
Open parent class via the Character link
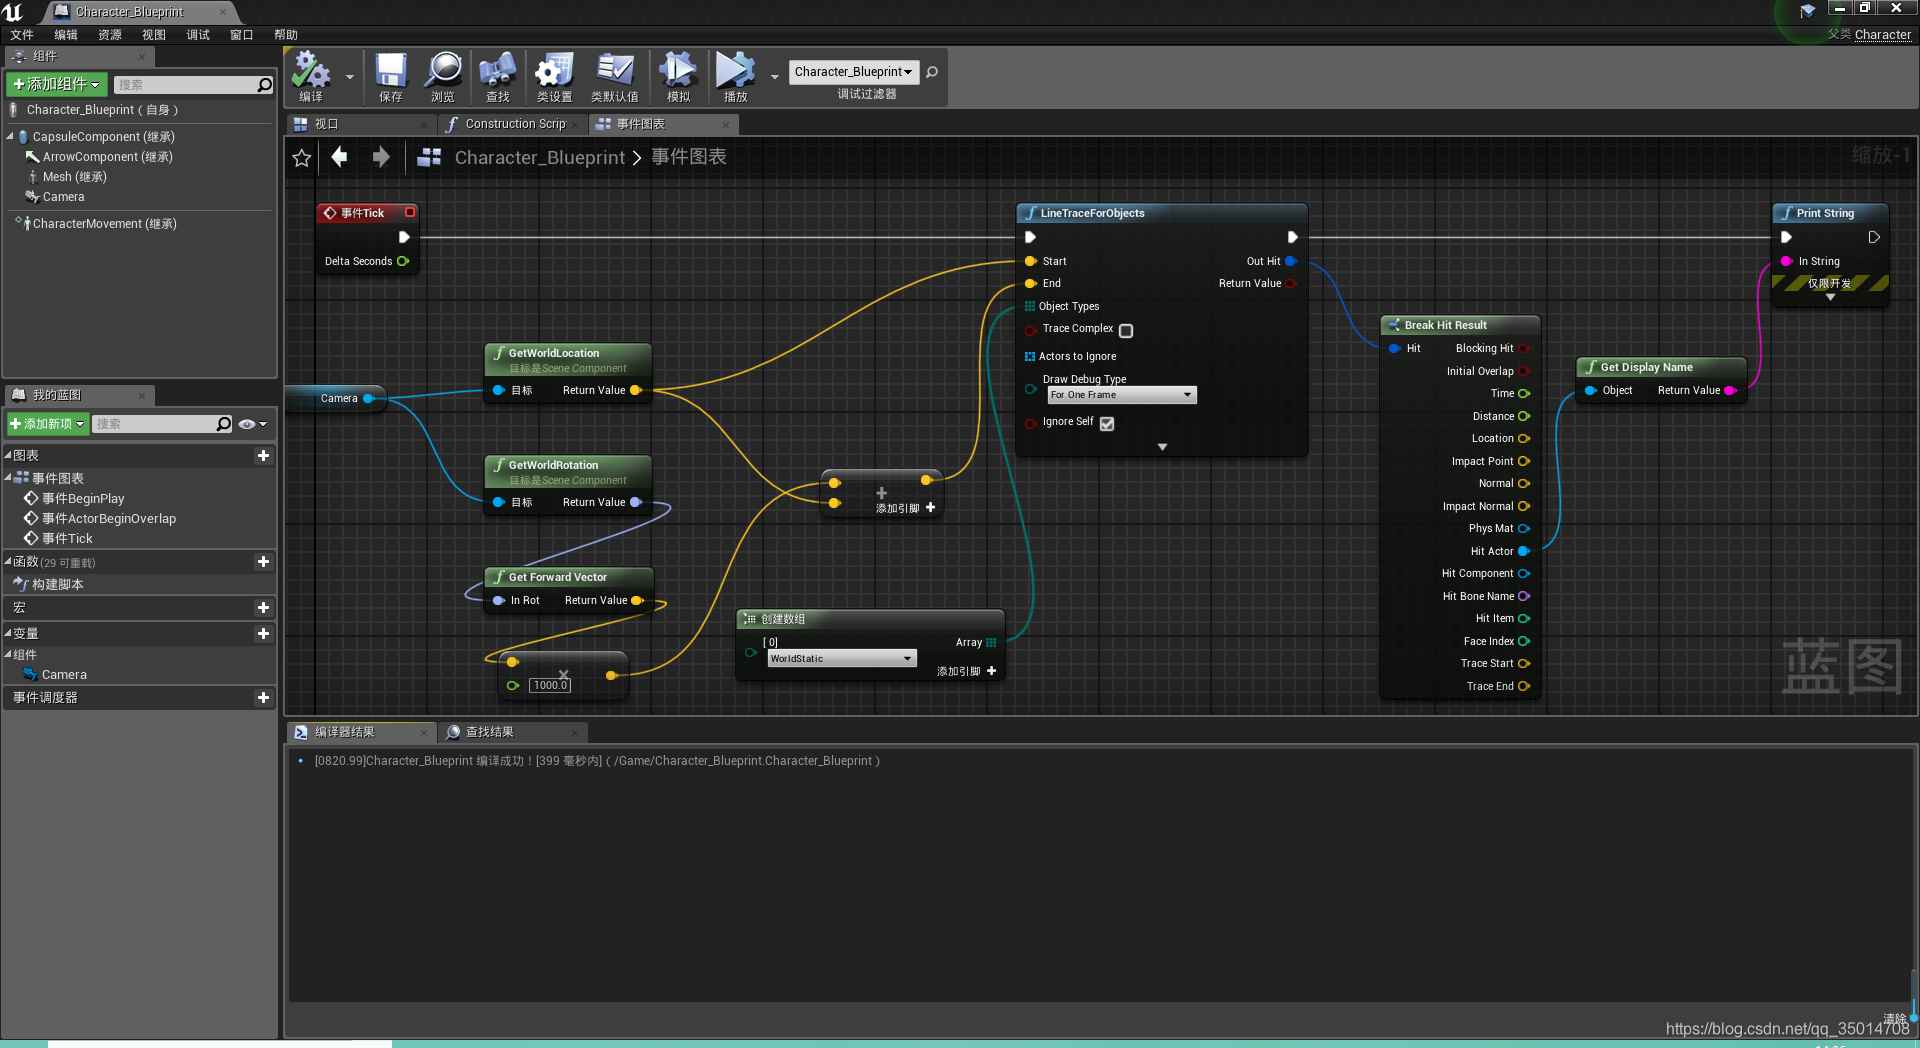1882,34
